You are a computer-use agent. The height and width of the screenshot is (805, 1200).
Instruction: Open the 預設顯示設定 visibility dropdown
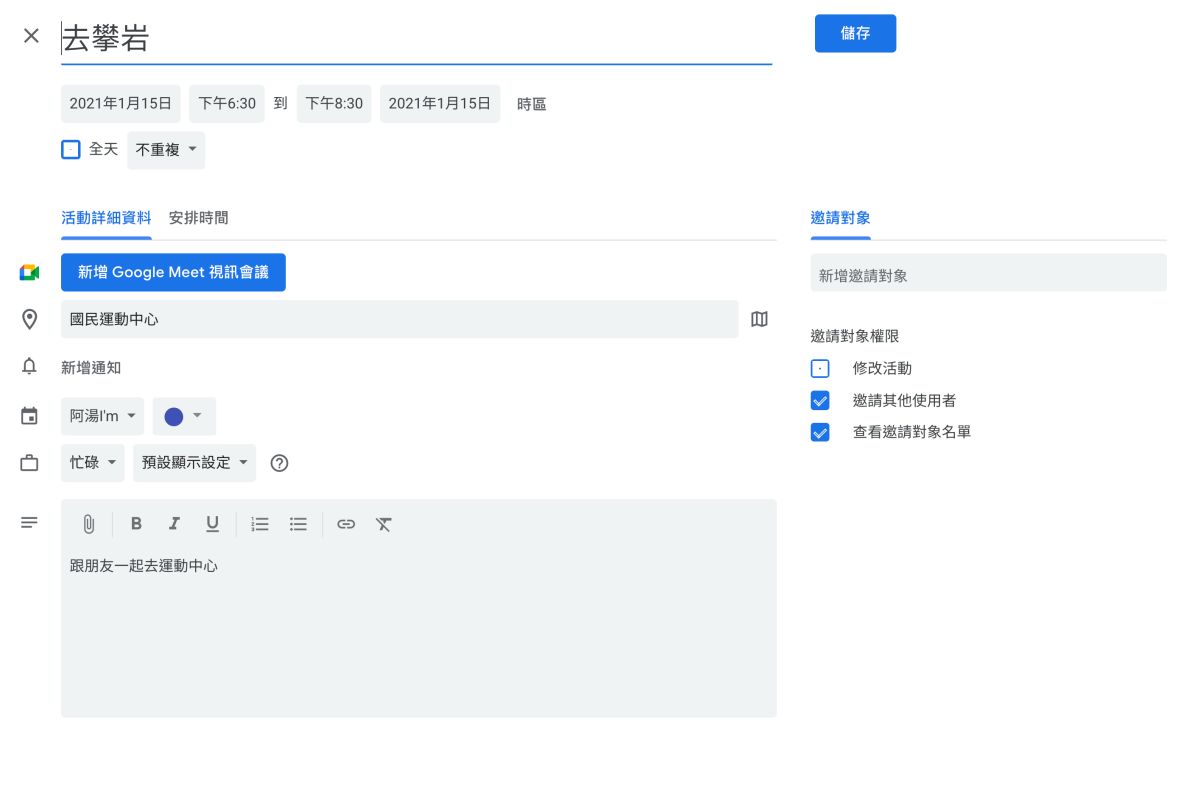click(x=194, y=463)
